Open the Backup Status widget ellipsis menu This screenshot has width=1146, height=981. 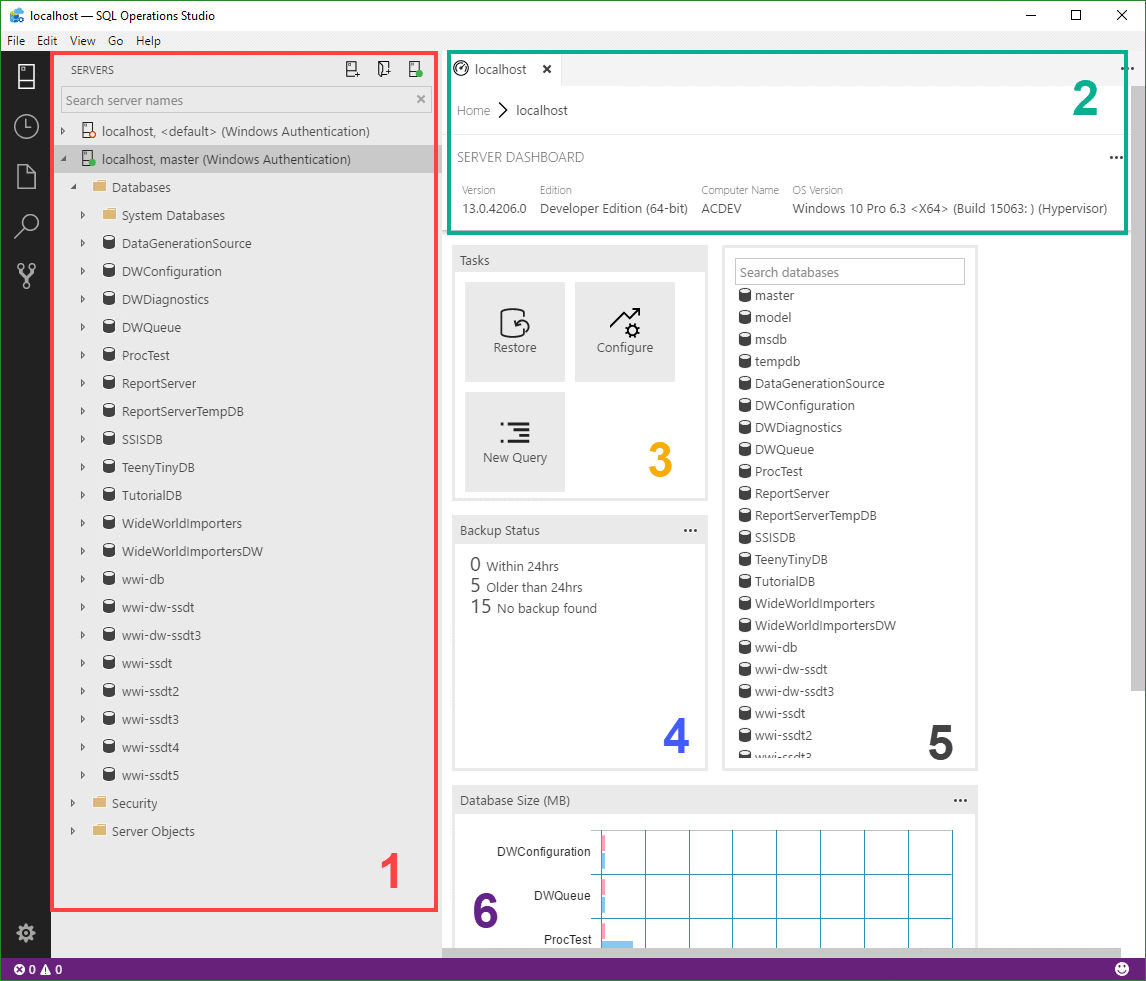tap(690, 531)
